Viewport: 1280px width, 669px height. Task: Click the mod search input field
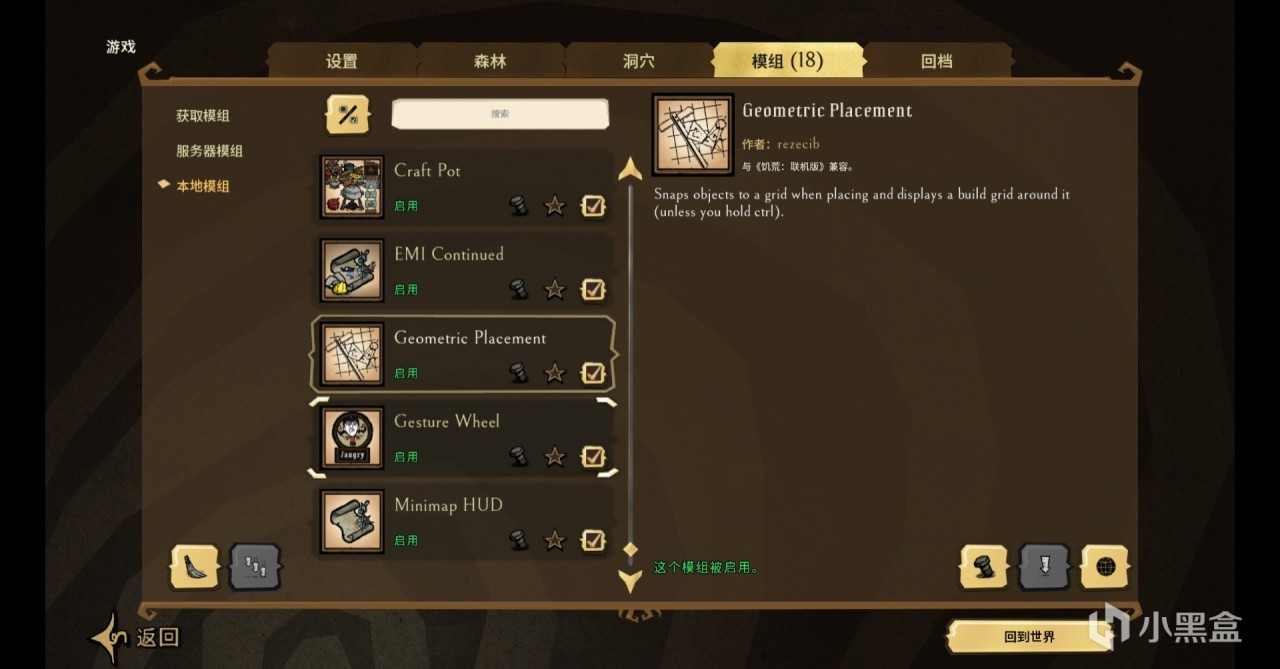500,114
